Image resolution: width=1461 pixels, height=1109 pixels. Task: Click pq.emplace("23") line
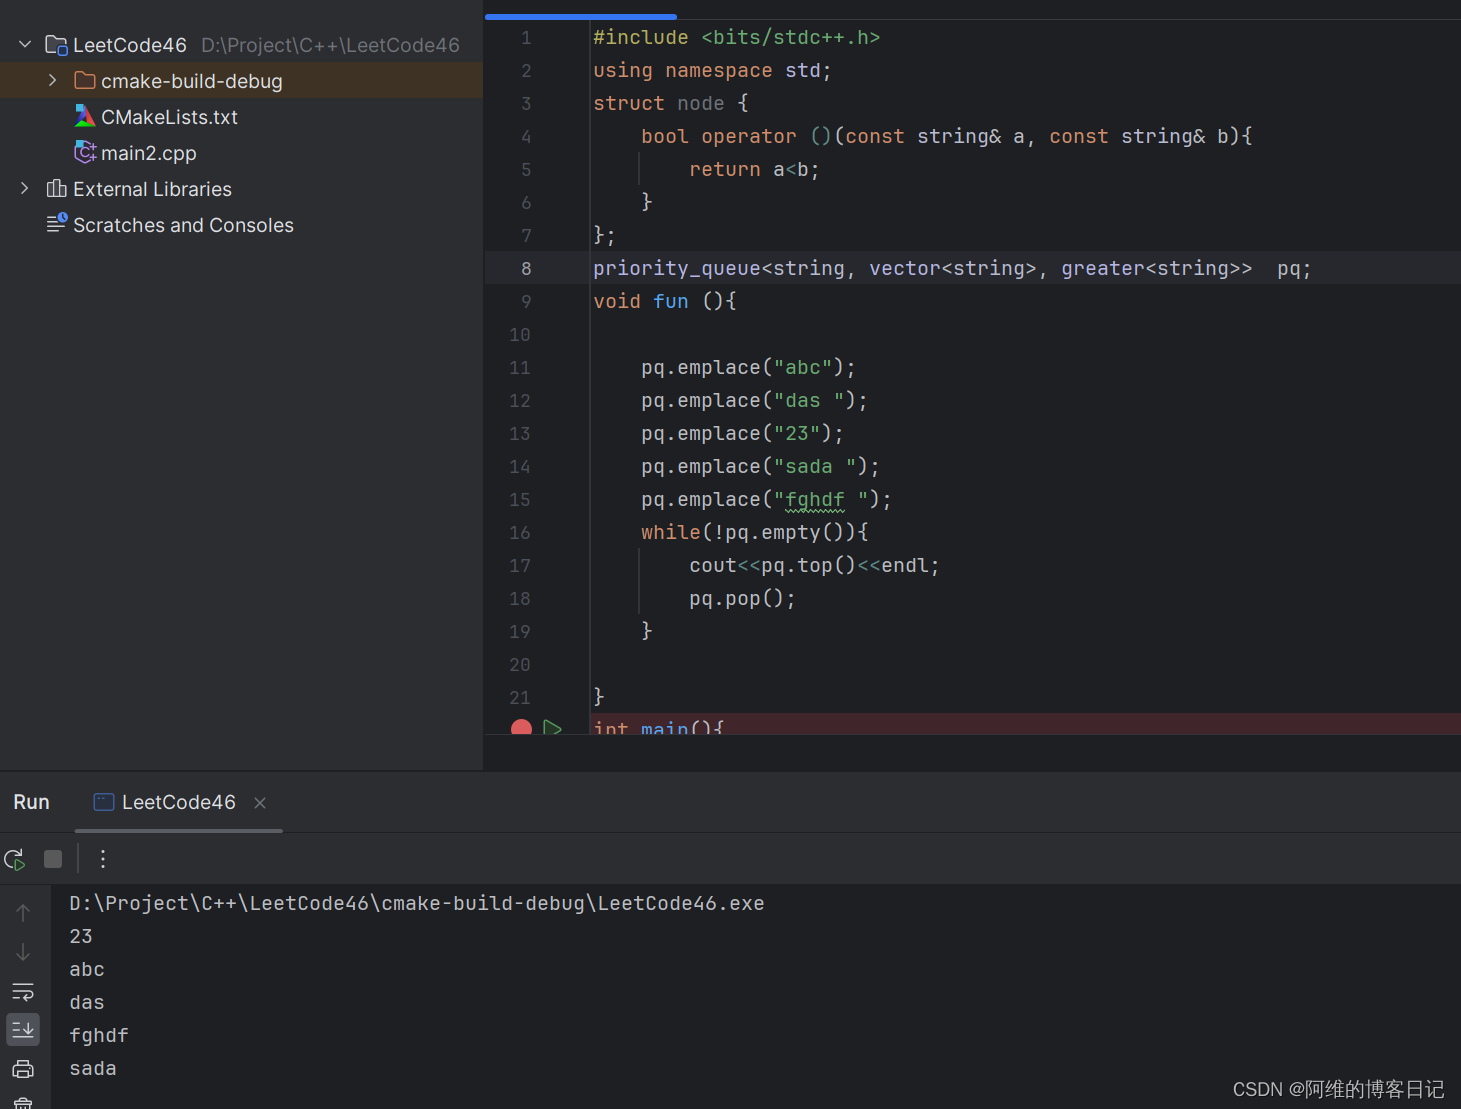(742, 433)
